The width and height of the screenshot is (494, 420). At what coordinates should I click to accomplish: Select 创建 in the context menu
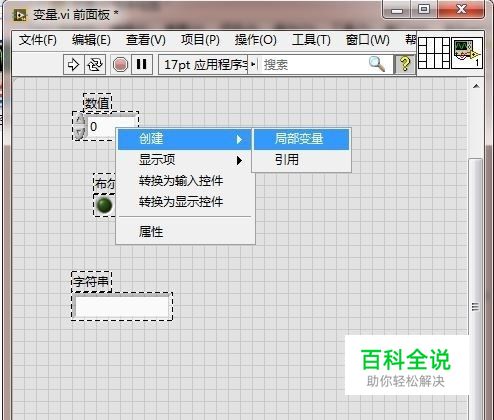184,139
